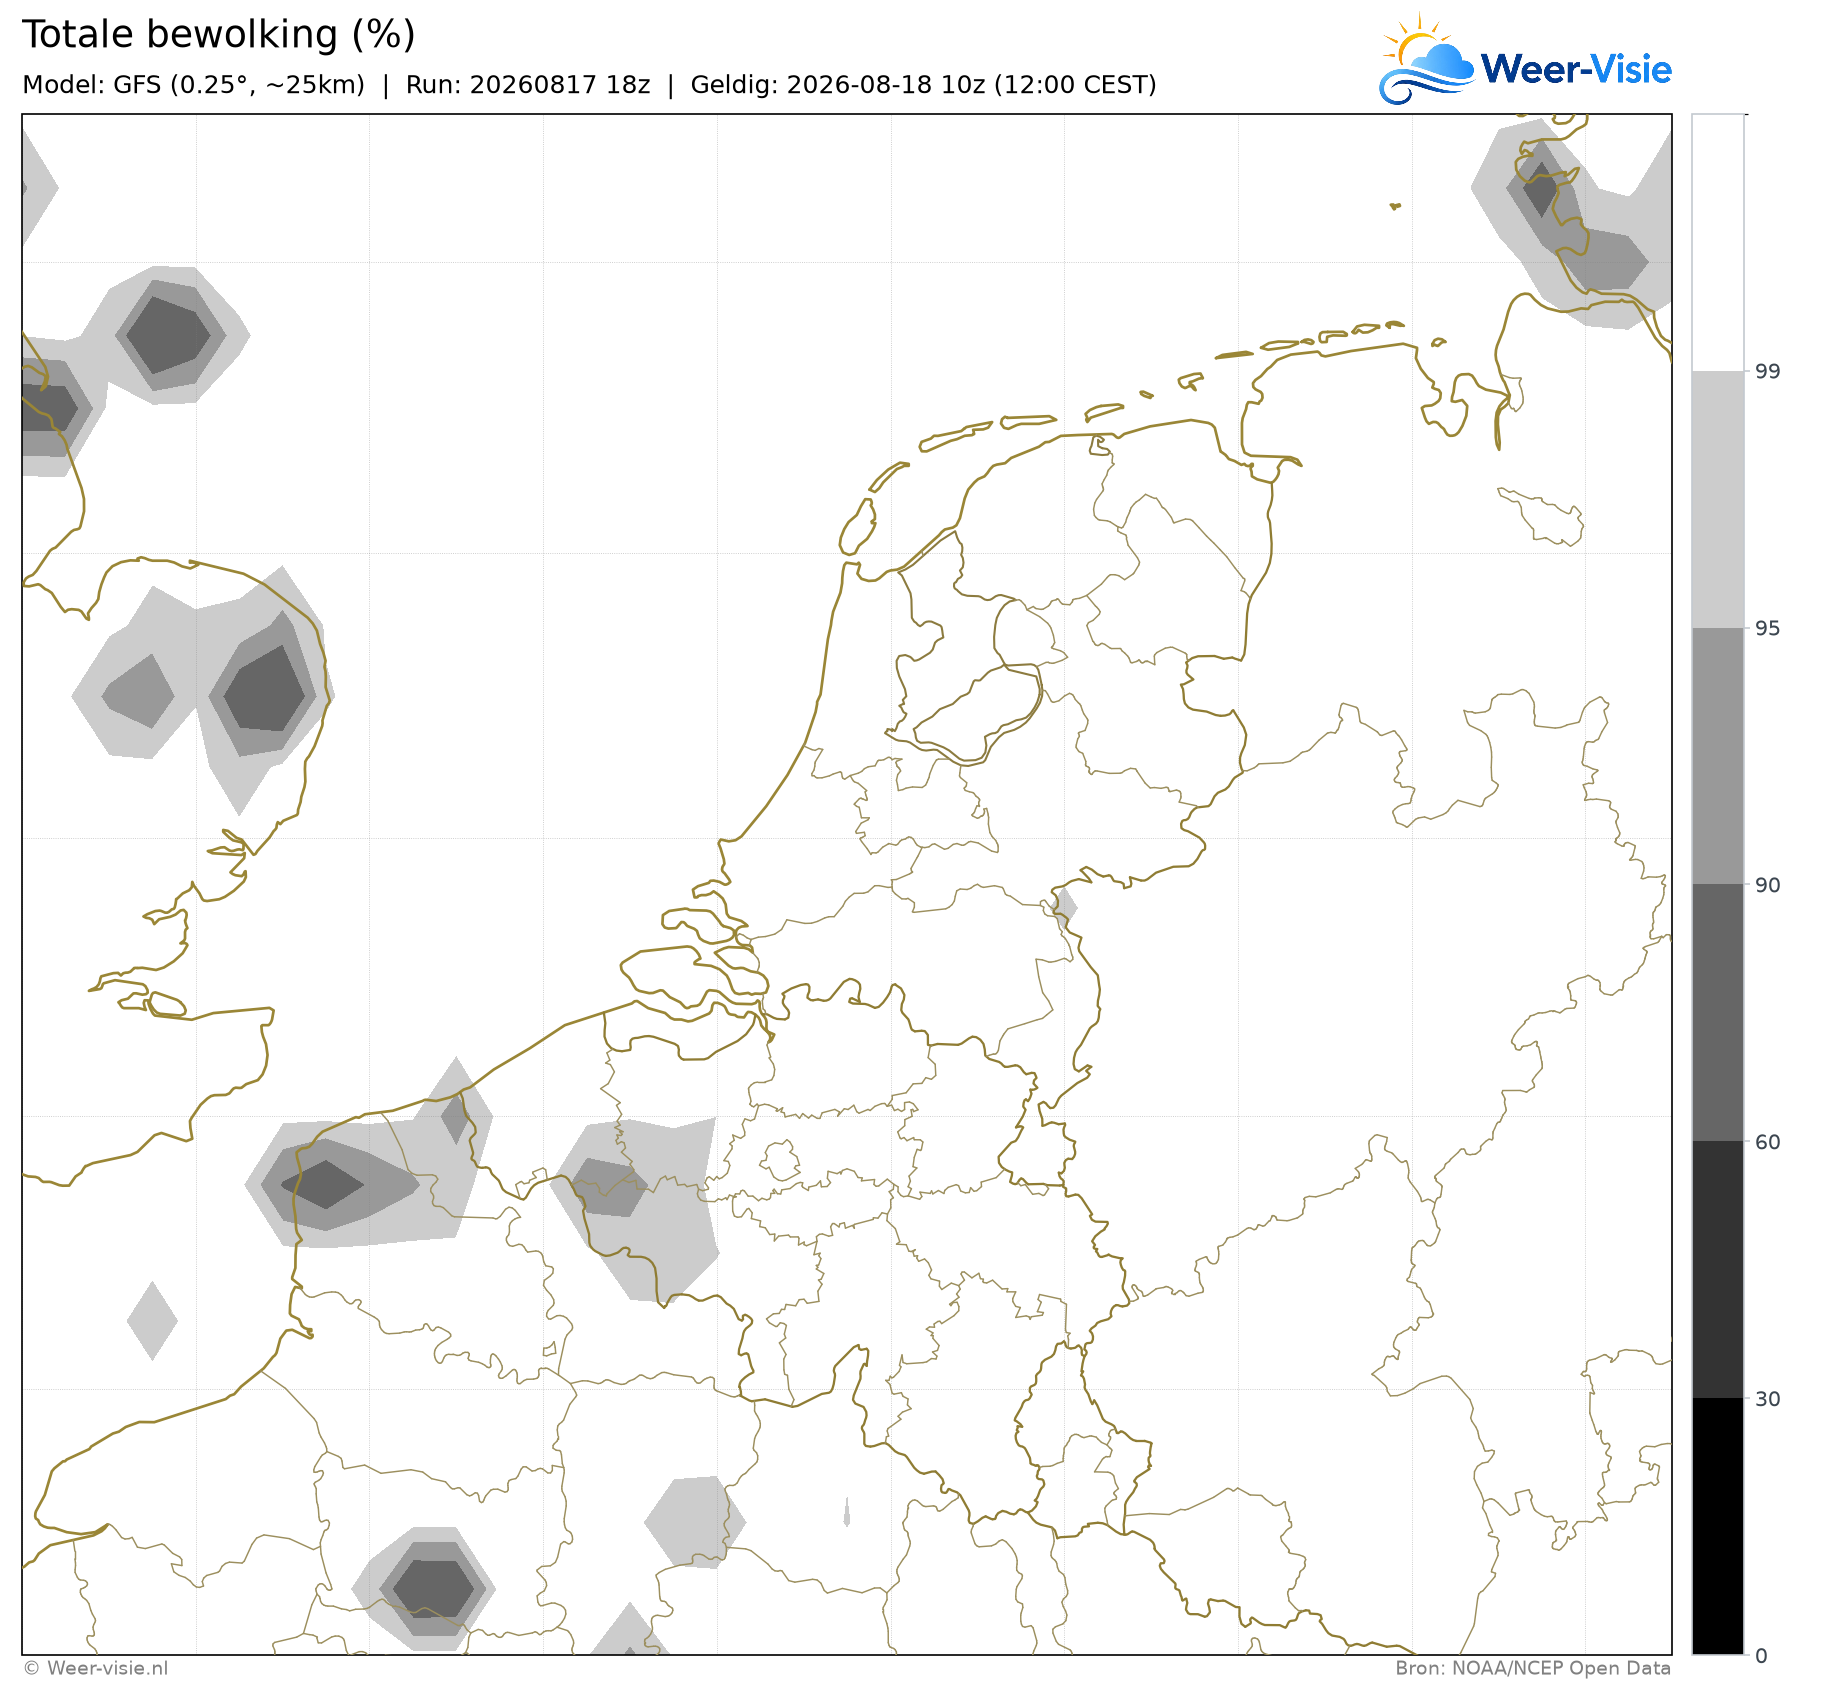The width and height of the screenshot is (1824, 1681).
Task: Click the dark gray 60-90% colorbar segment
Action: tap(1718, 1013)
